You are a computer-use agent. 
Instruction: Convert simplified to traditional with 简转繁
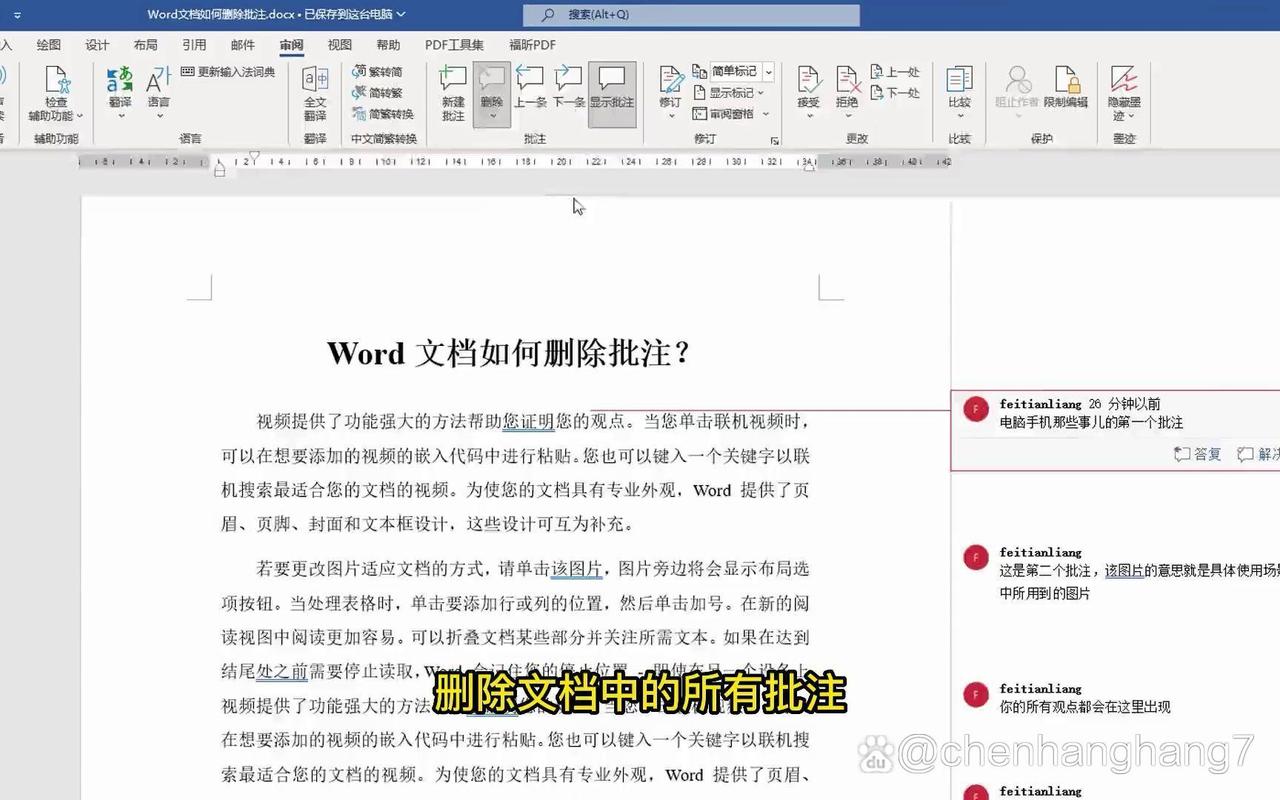(378, 93)
